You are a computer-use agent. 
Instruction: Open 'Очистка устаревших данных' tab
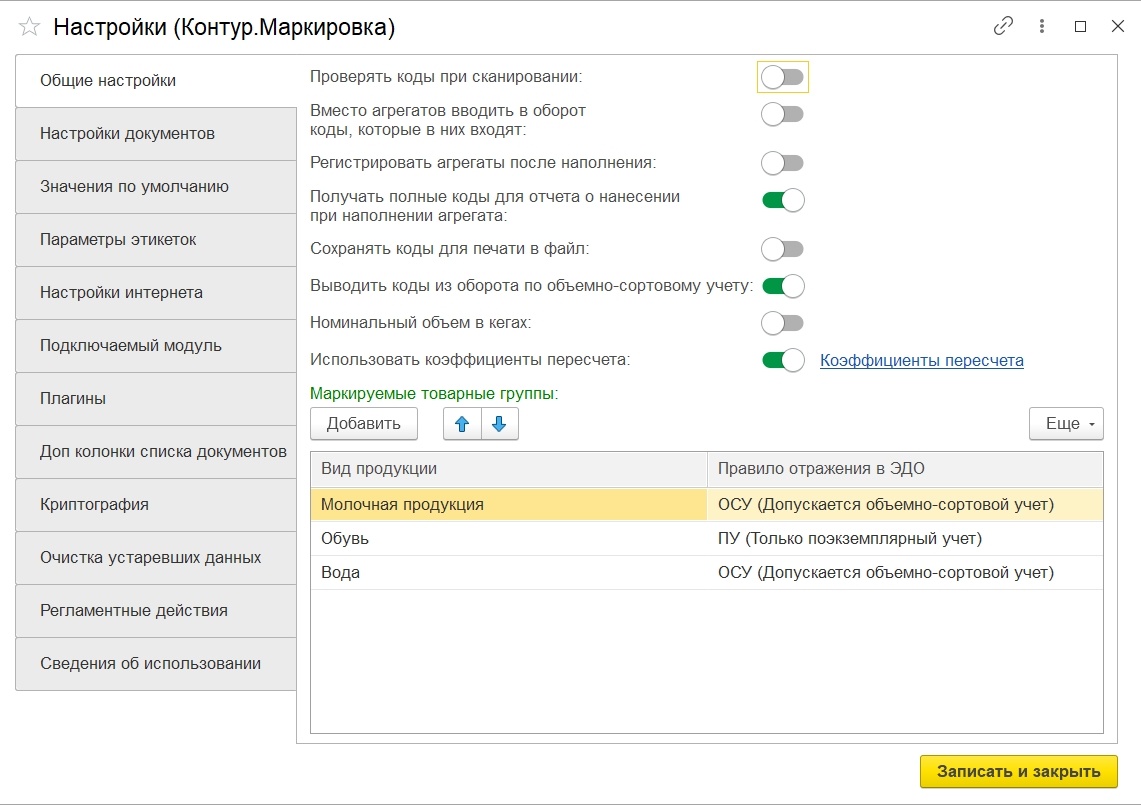point(156,558)
